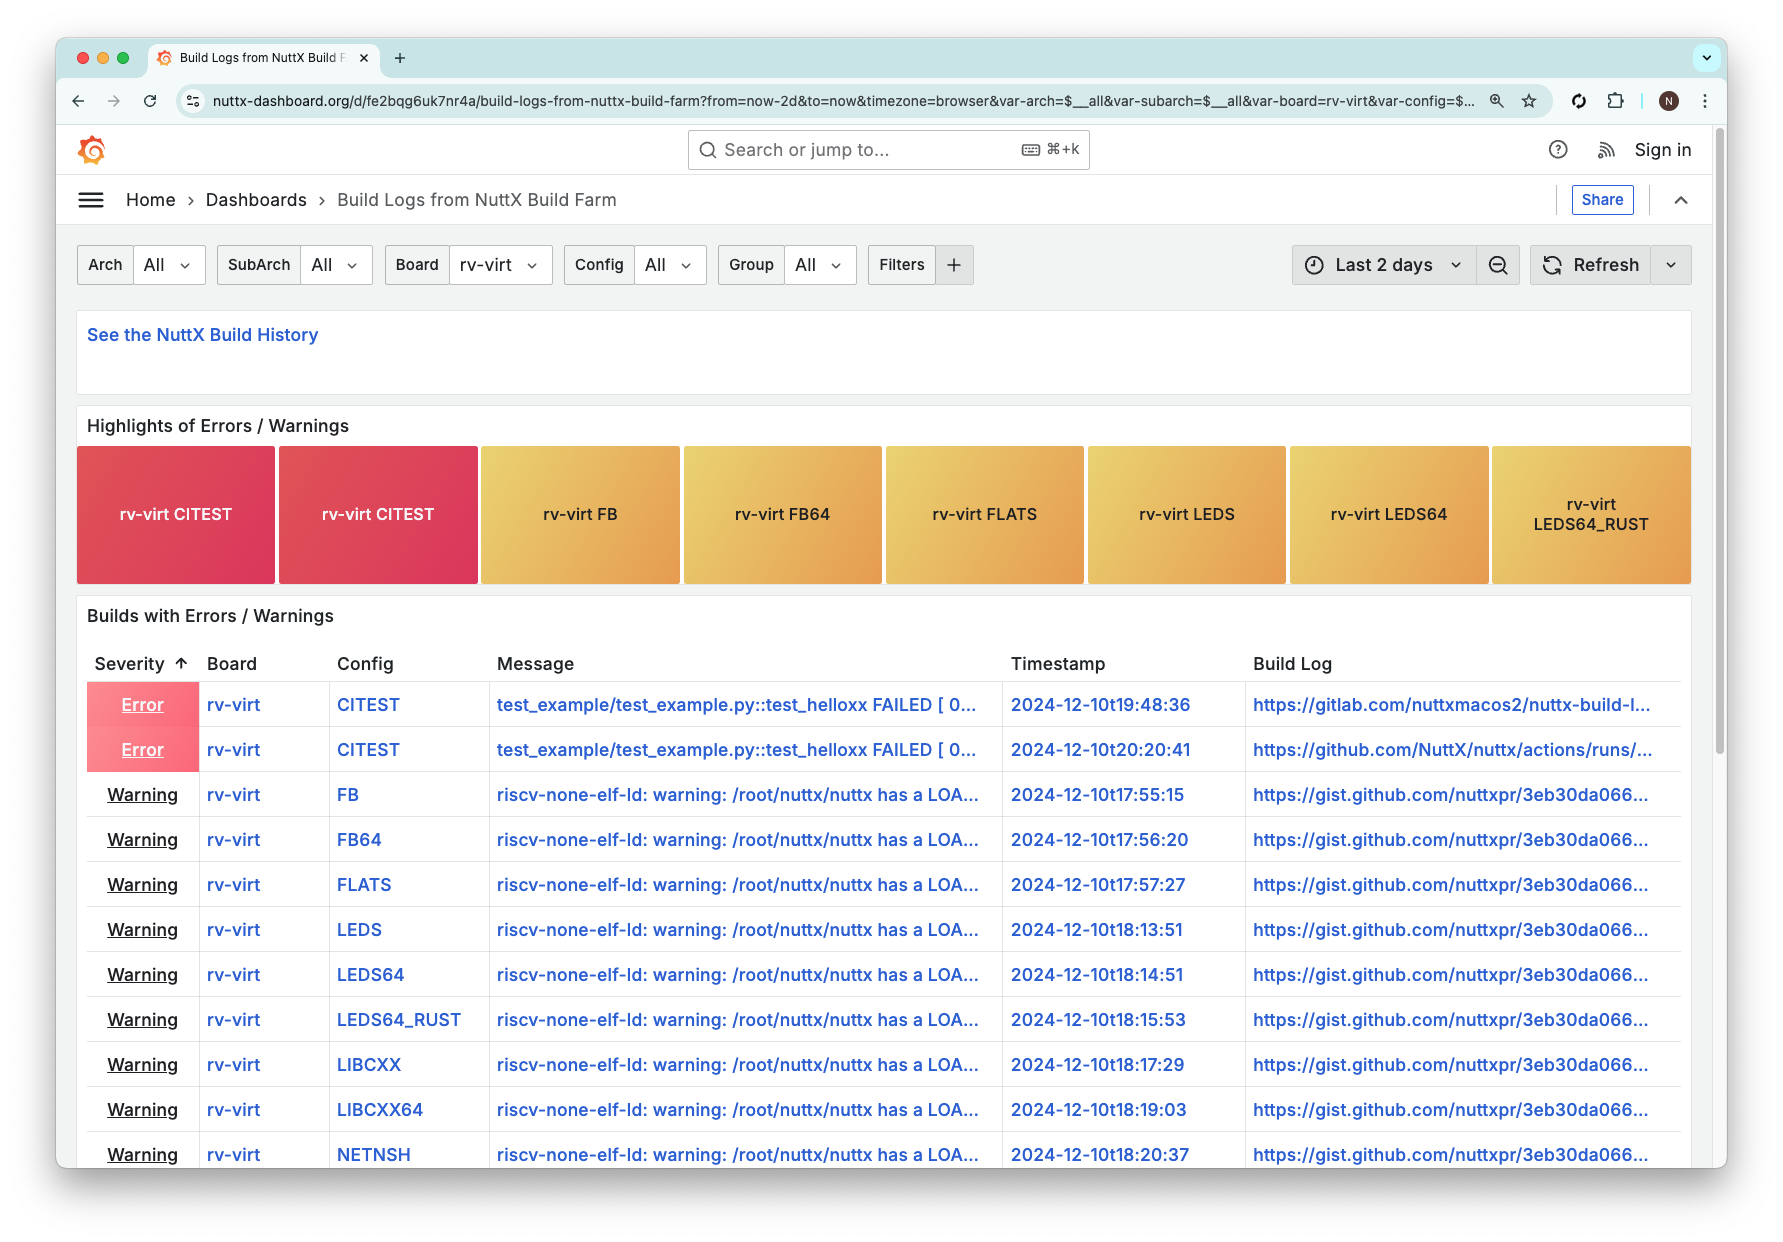Open the browser profile avatar N

click(1668, 101)
